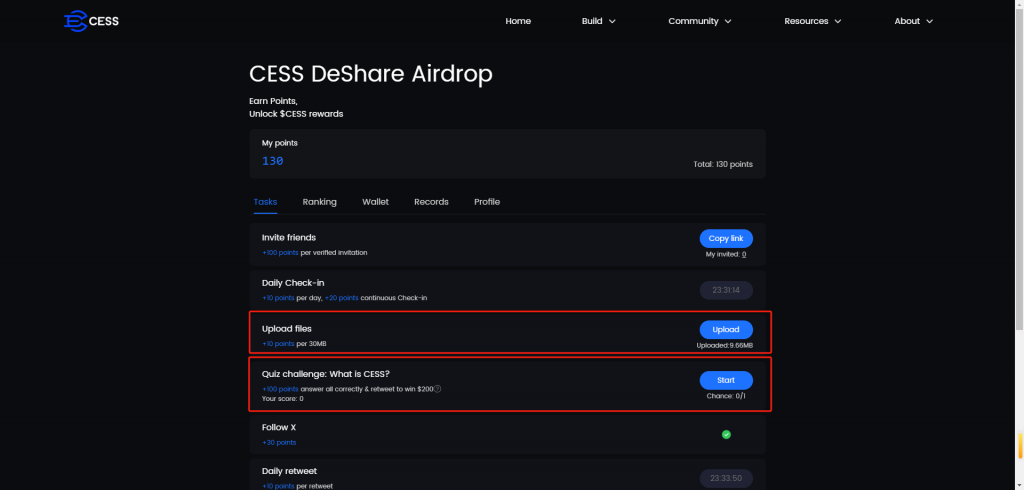Viewport: 1024px width, 490px height.
Task: Click the Chance: 0/1 text
Action: tap(726, 395)
